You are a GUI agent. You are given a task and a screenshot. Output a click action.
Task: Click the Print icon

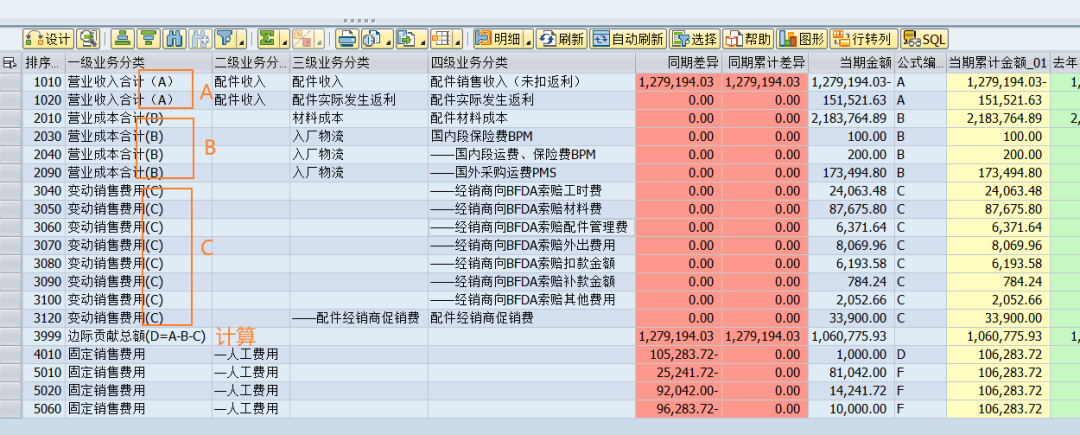click(348, 39)
